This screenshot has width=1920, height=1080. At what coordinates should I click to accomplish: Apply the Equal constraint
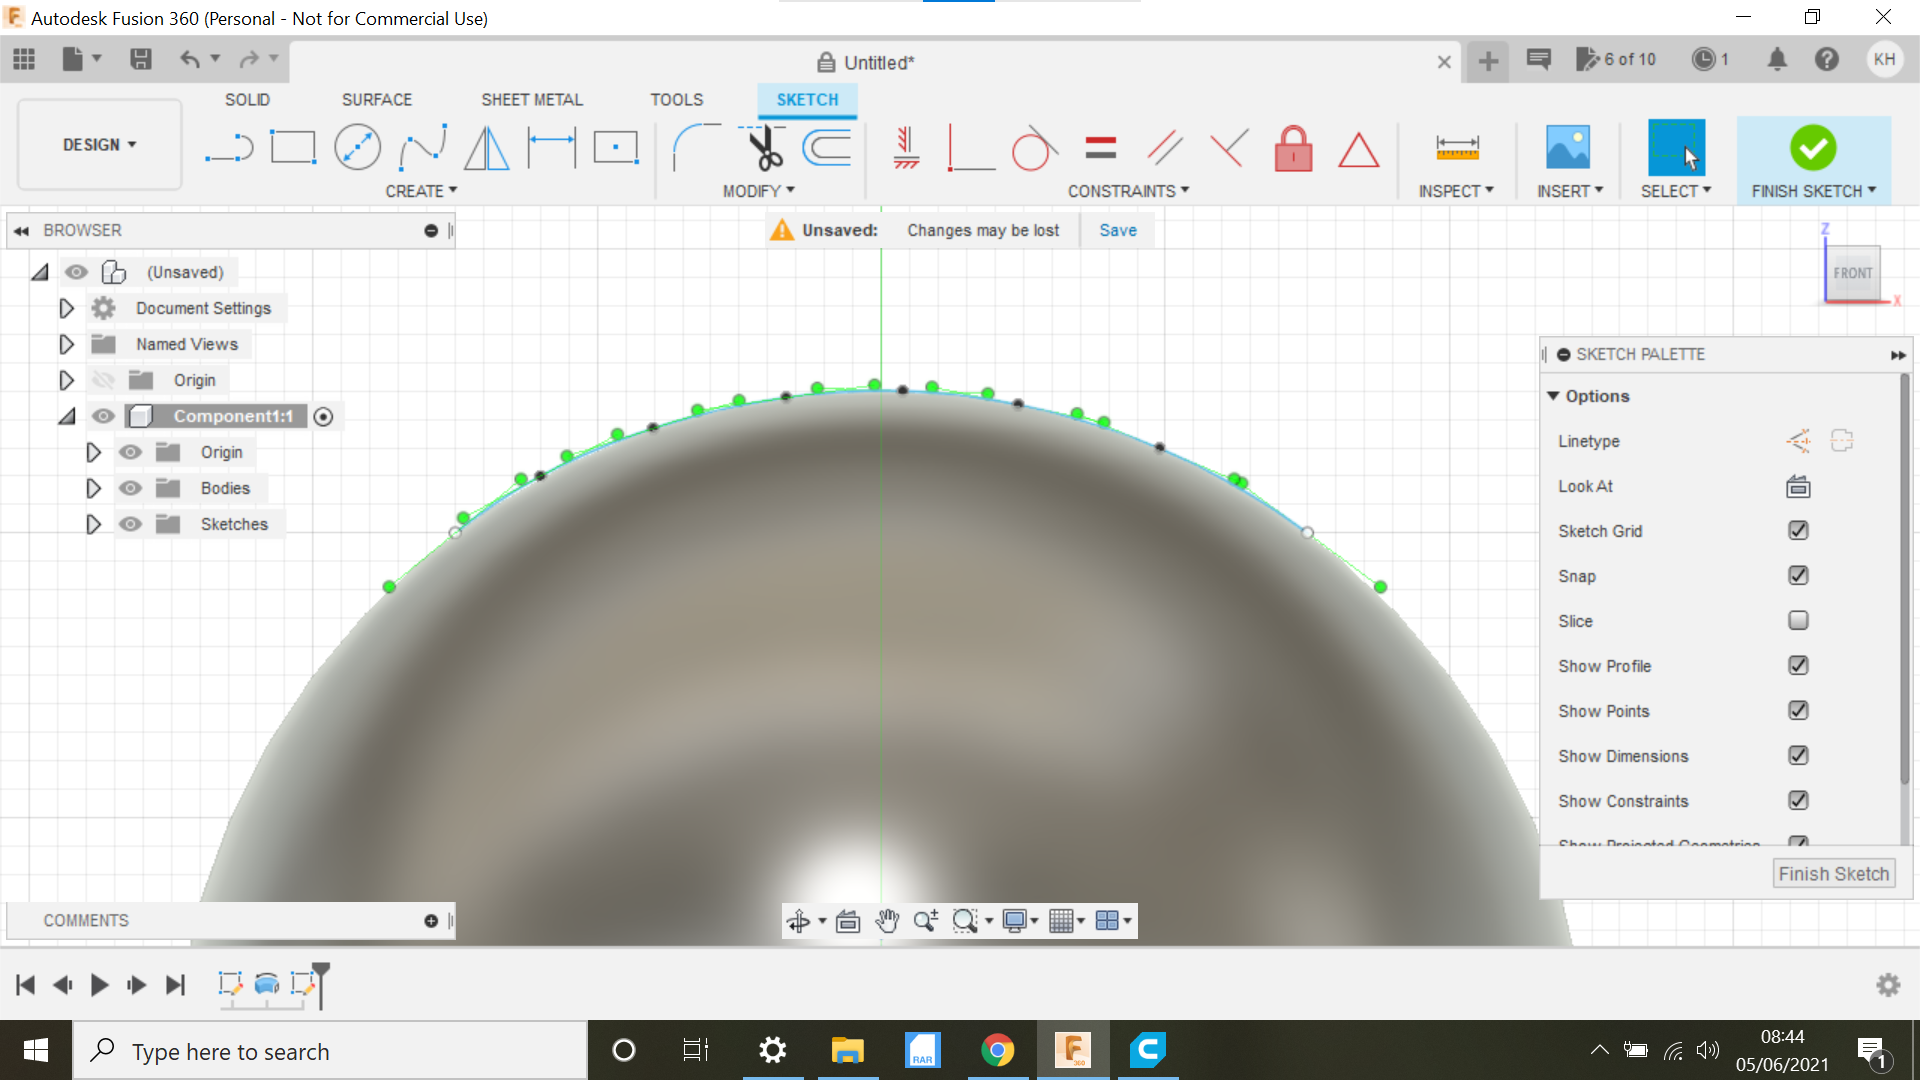pyautogui.click(x=1100, y=147)
